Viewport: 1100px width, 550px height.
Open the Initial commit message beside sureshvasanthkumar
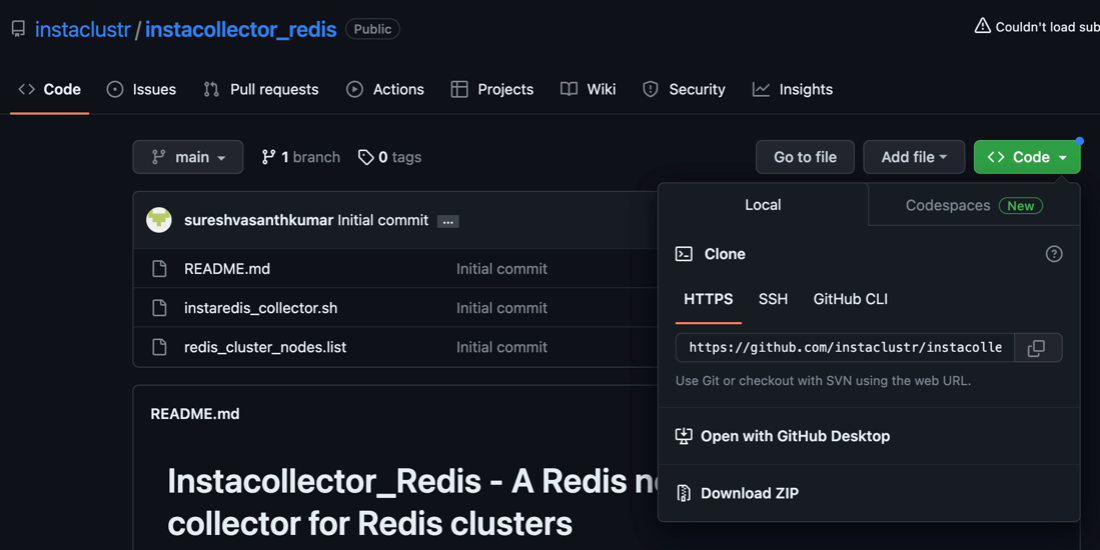383,220
